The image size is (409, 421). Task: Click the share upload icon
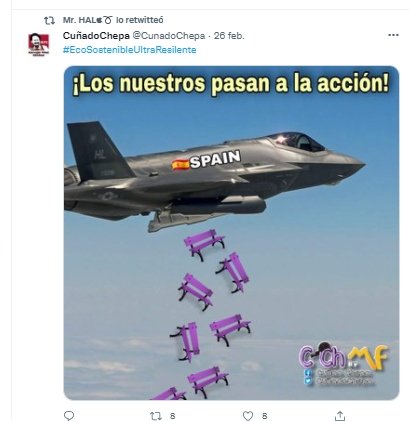tap(340, 416)
